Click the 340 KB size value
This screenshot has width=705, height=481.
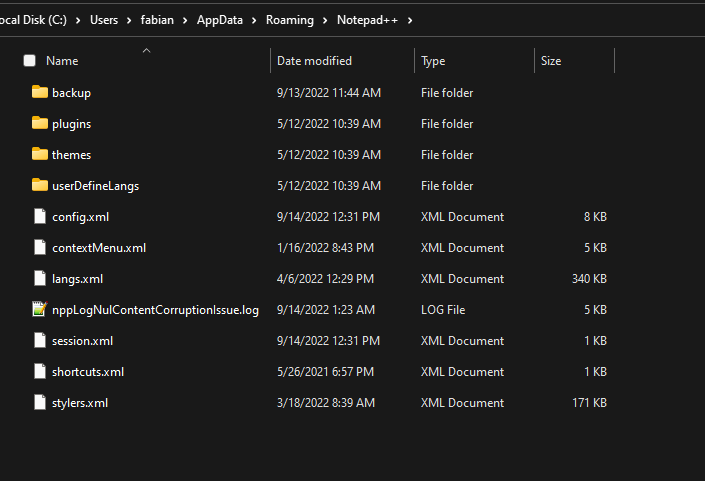pyautogui.click(x=589, y=279)
